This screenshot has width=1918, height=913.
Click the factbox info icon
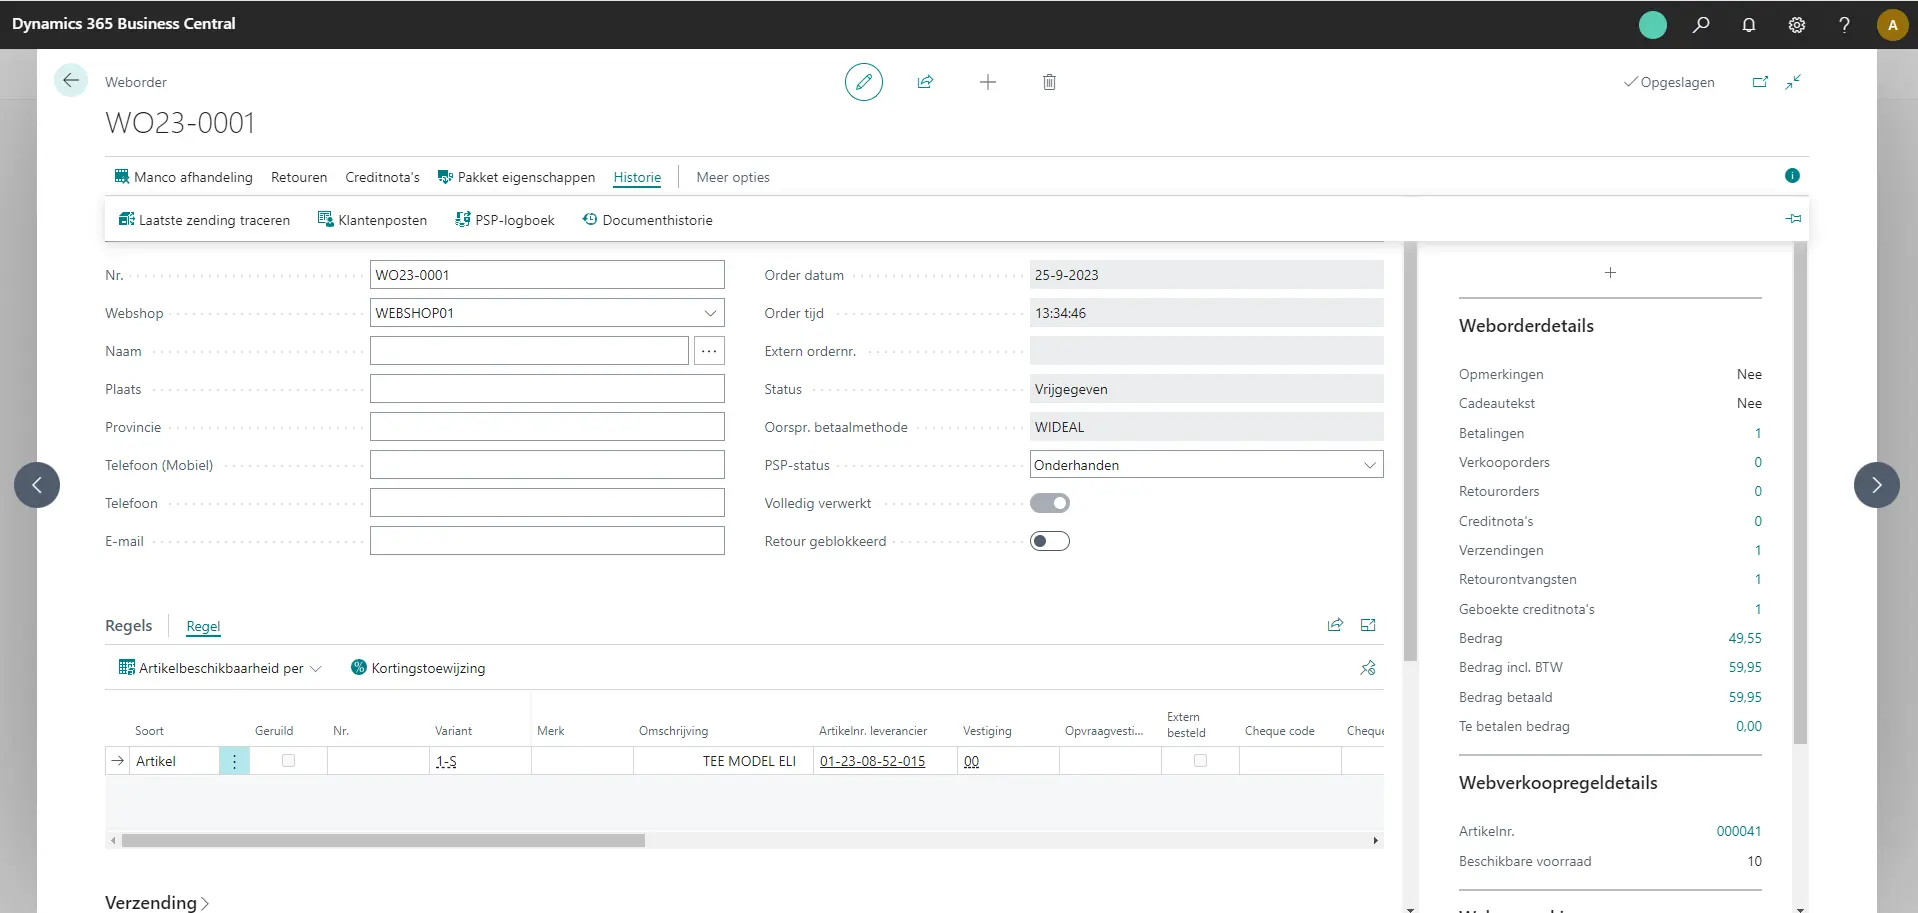click(x=1792, y=176)
